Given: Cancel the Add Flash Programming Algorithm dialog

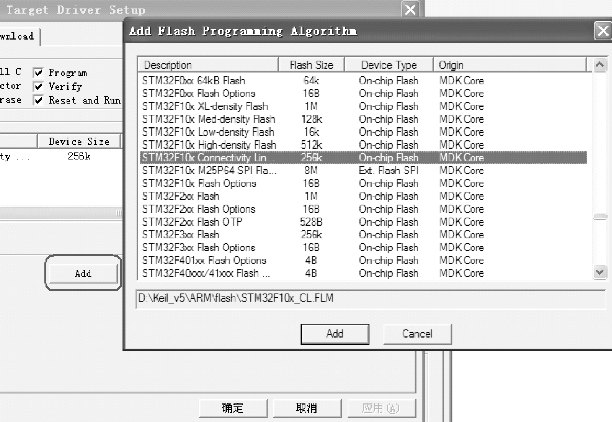Looking at the screenshot, I should (x=417, y=334).
